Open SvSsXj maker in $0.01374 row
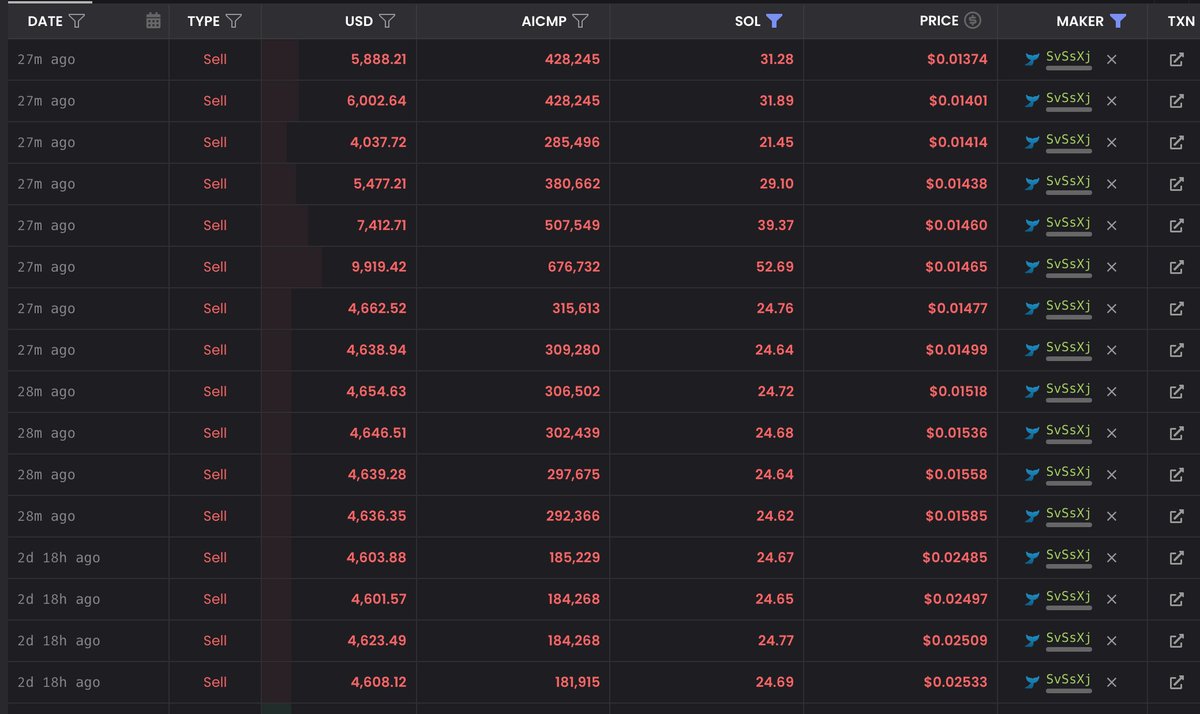This screenshot has width=1200, height=714. point(1068,58)
